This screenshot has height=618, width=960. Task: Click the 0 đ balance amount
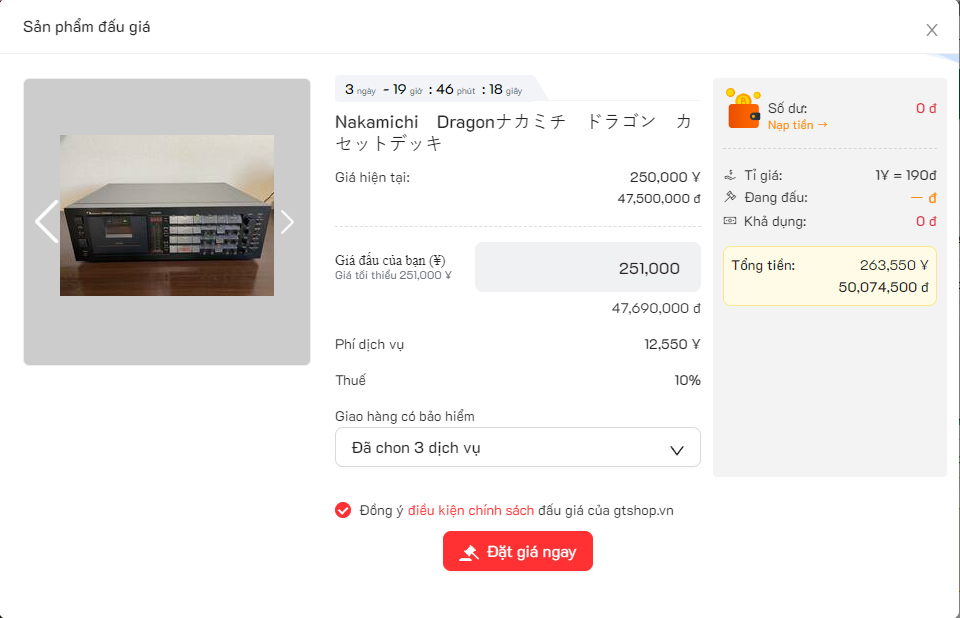click(926, 108)
